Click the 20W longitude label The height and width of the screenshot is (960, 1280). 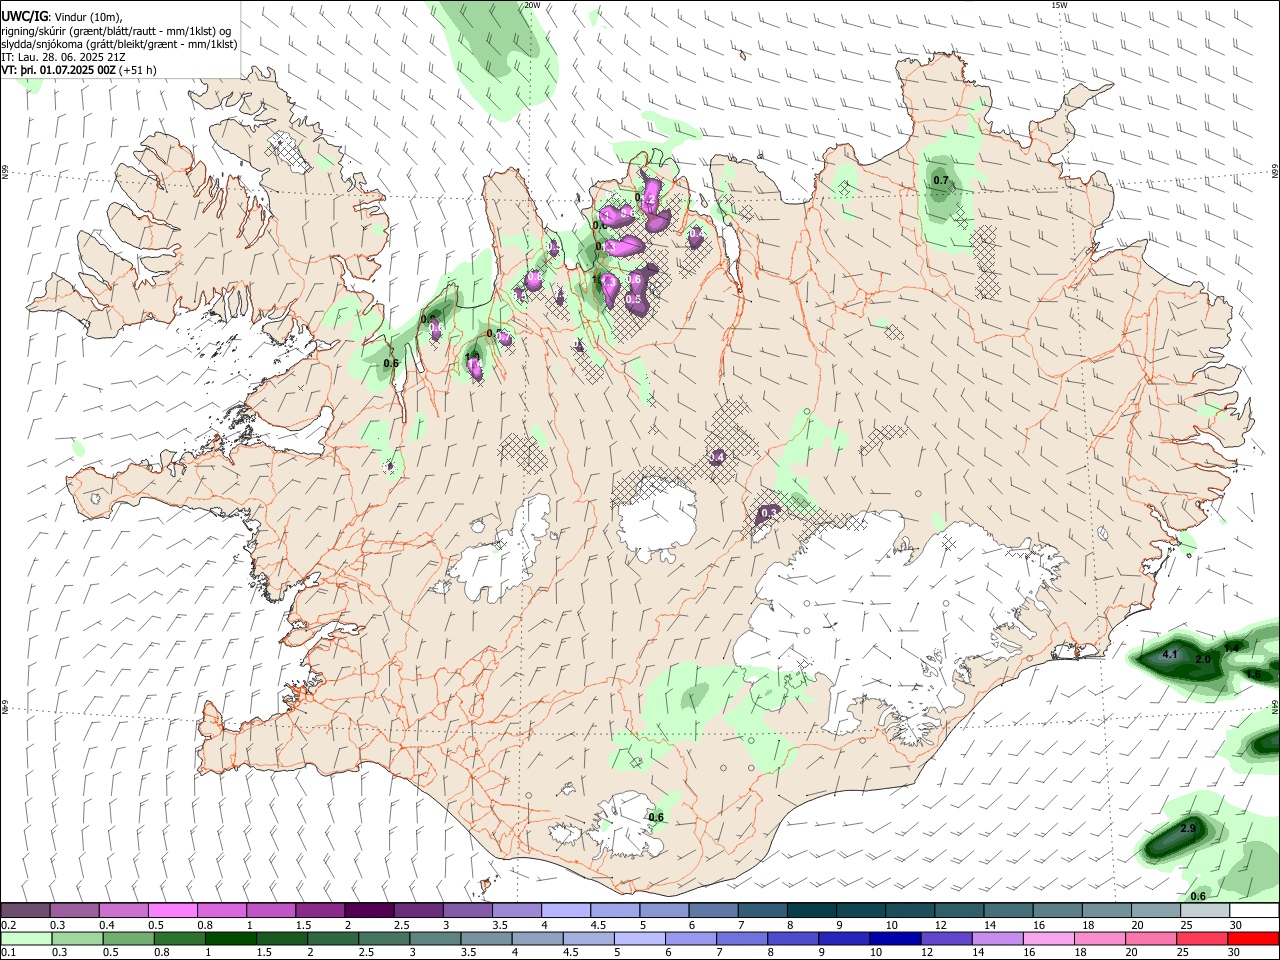tap(532, 5)
